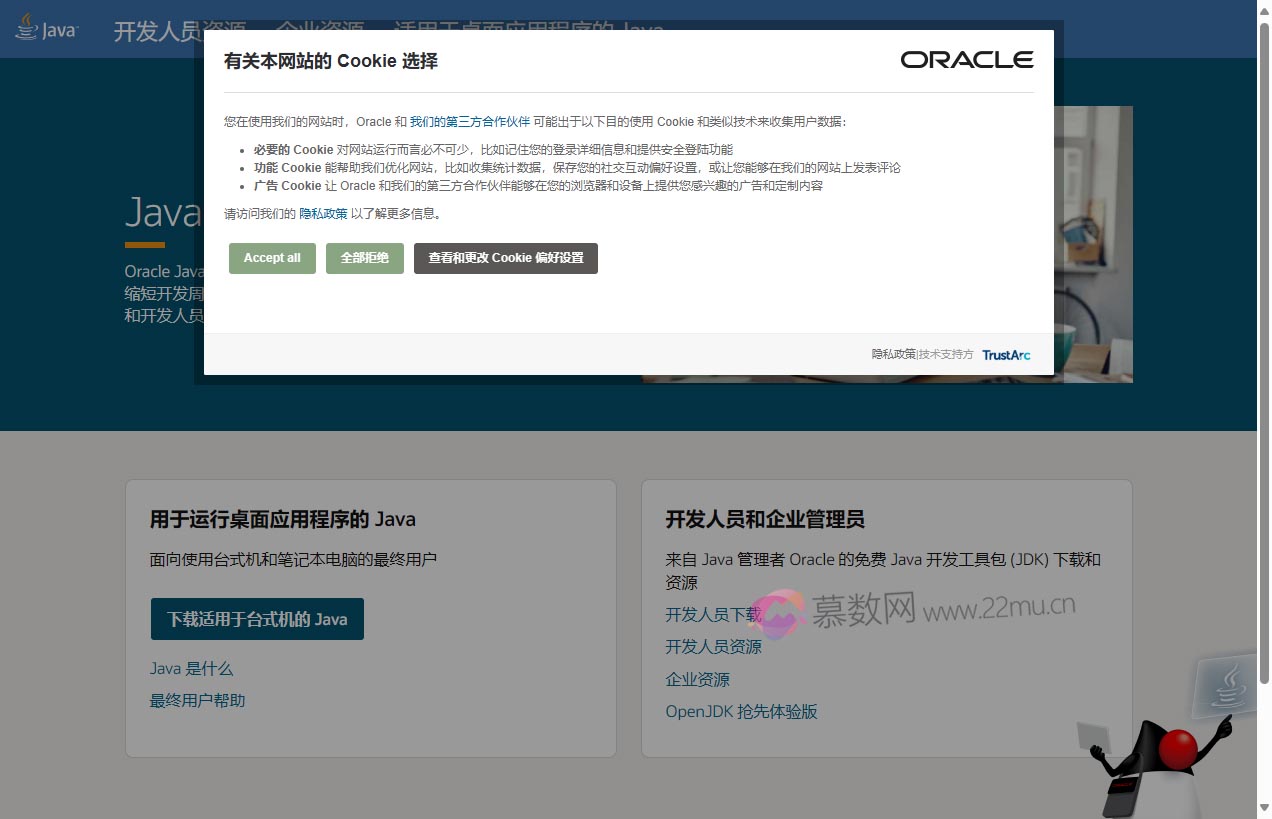Click the TrustArc logo in dialog footer
The height and width of the screenshot is (819, 1272).
pos(1005,355)
